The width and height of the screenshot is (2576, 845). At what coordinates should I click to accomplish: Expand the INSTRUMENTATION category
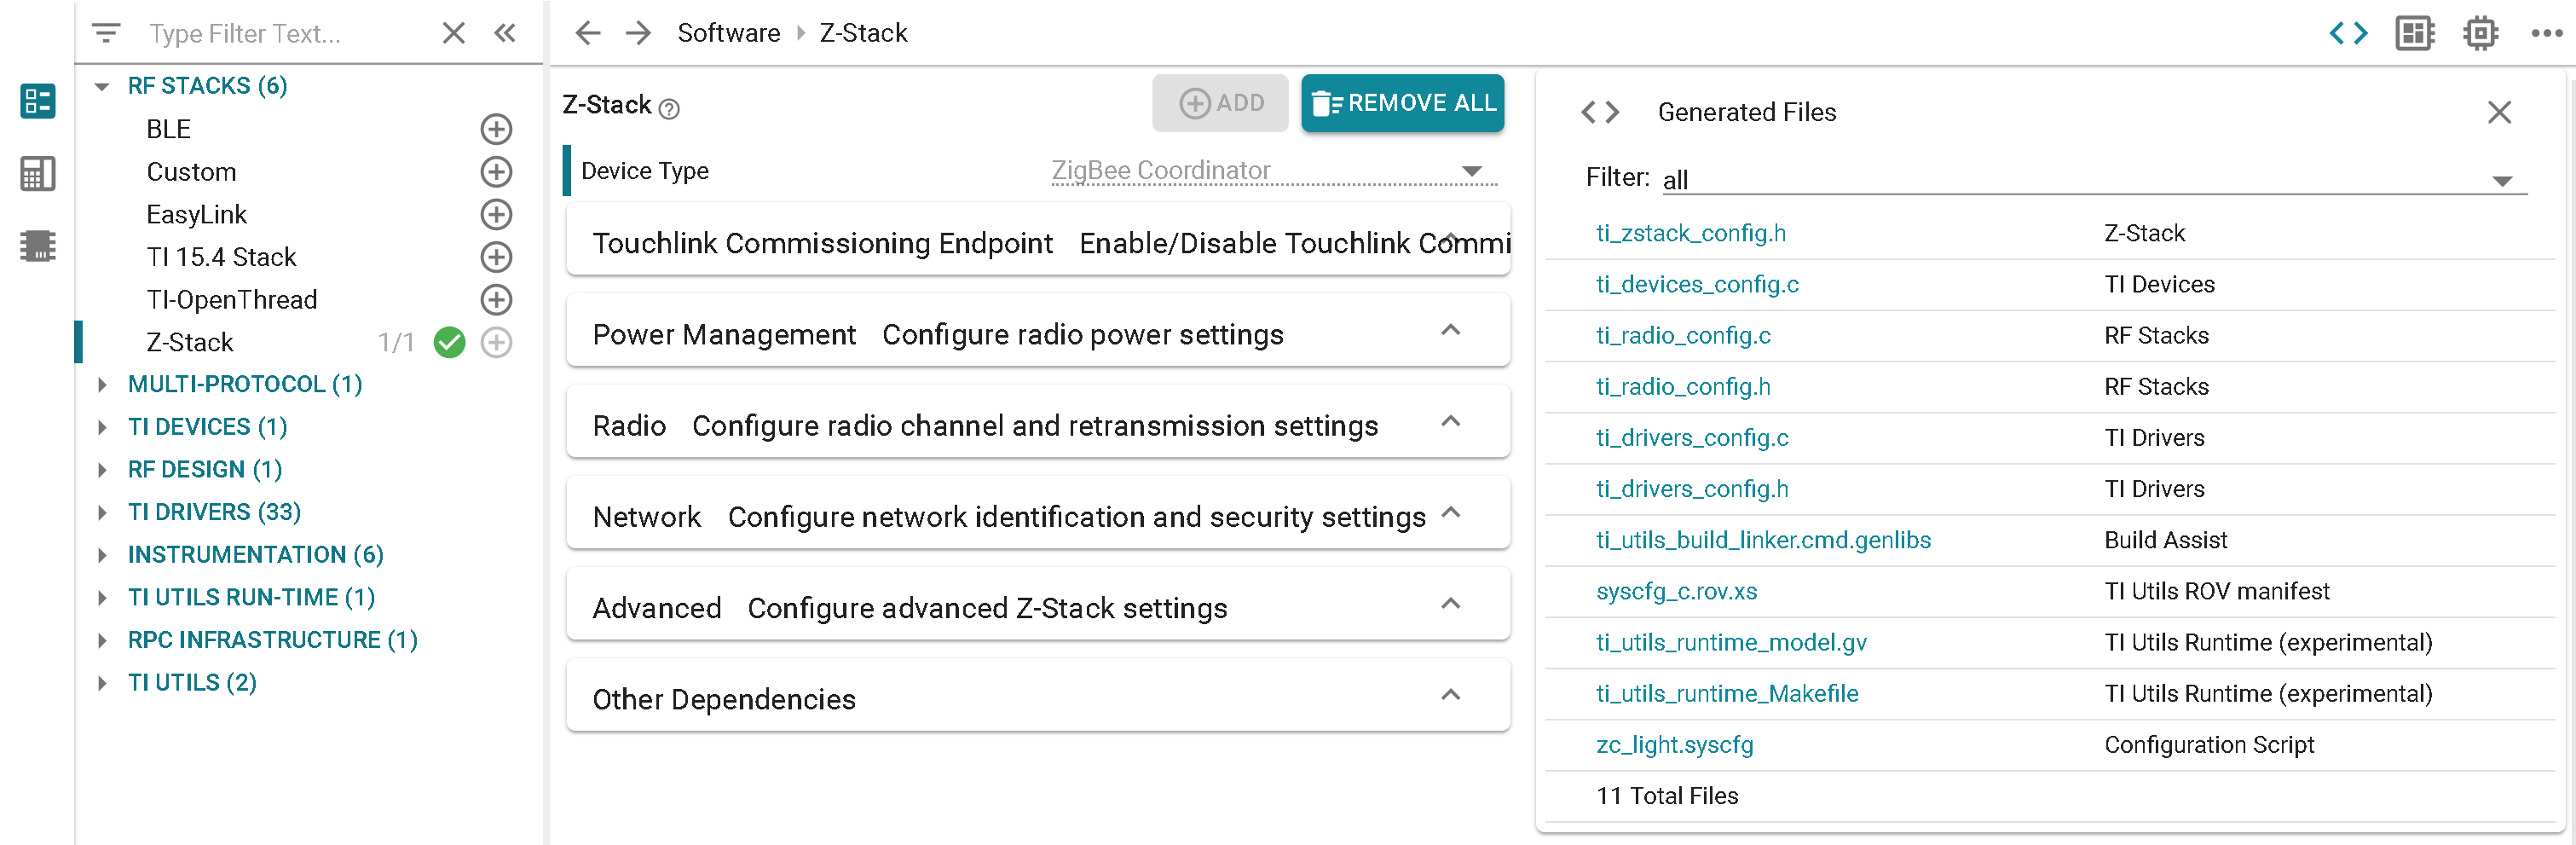(x=102, y=555)
